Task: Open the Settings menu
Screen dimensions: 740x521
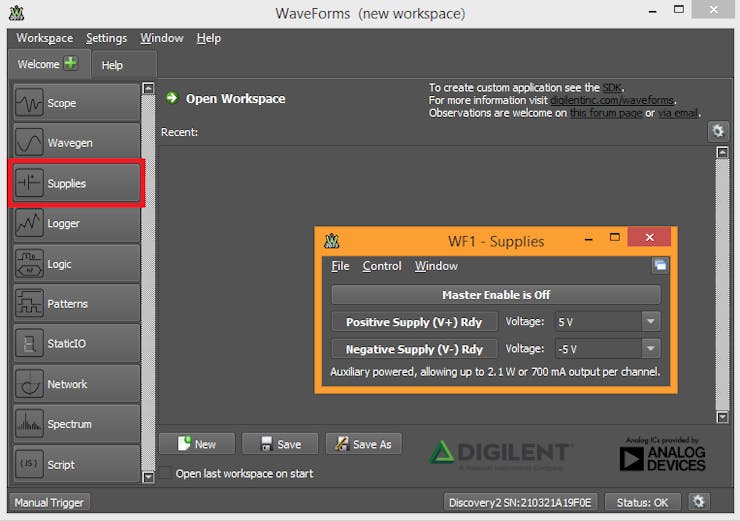Action: point(107,38)
